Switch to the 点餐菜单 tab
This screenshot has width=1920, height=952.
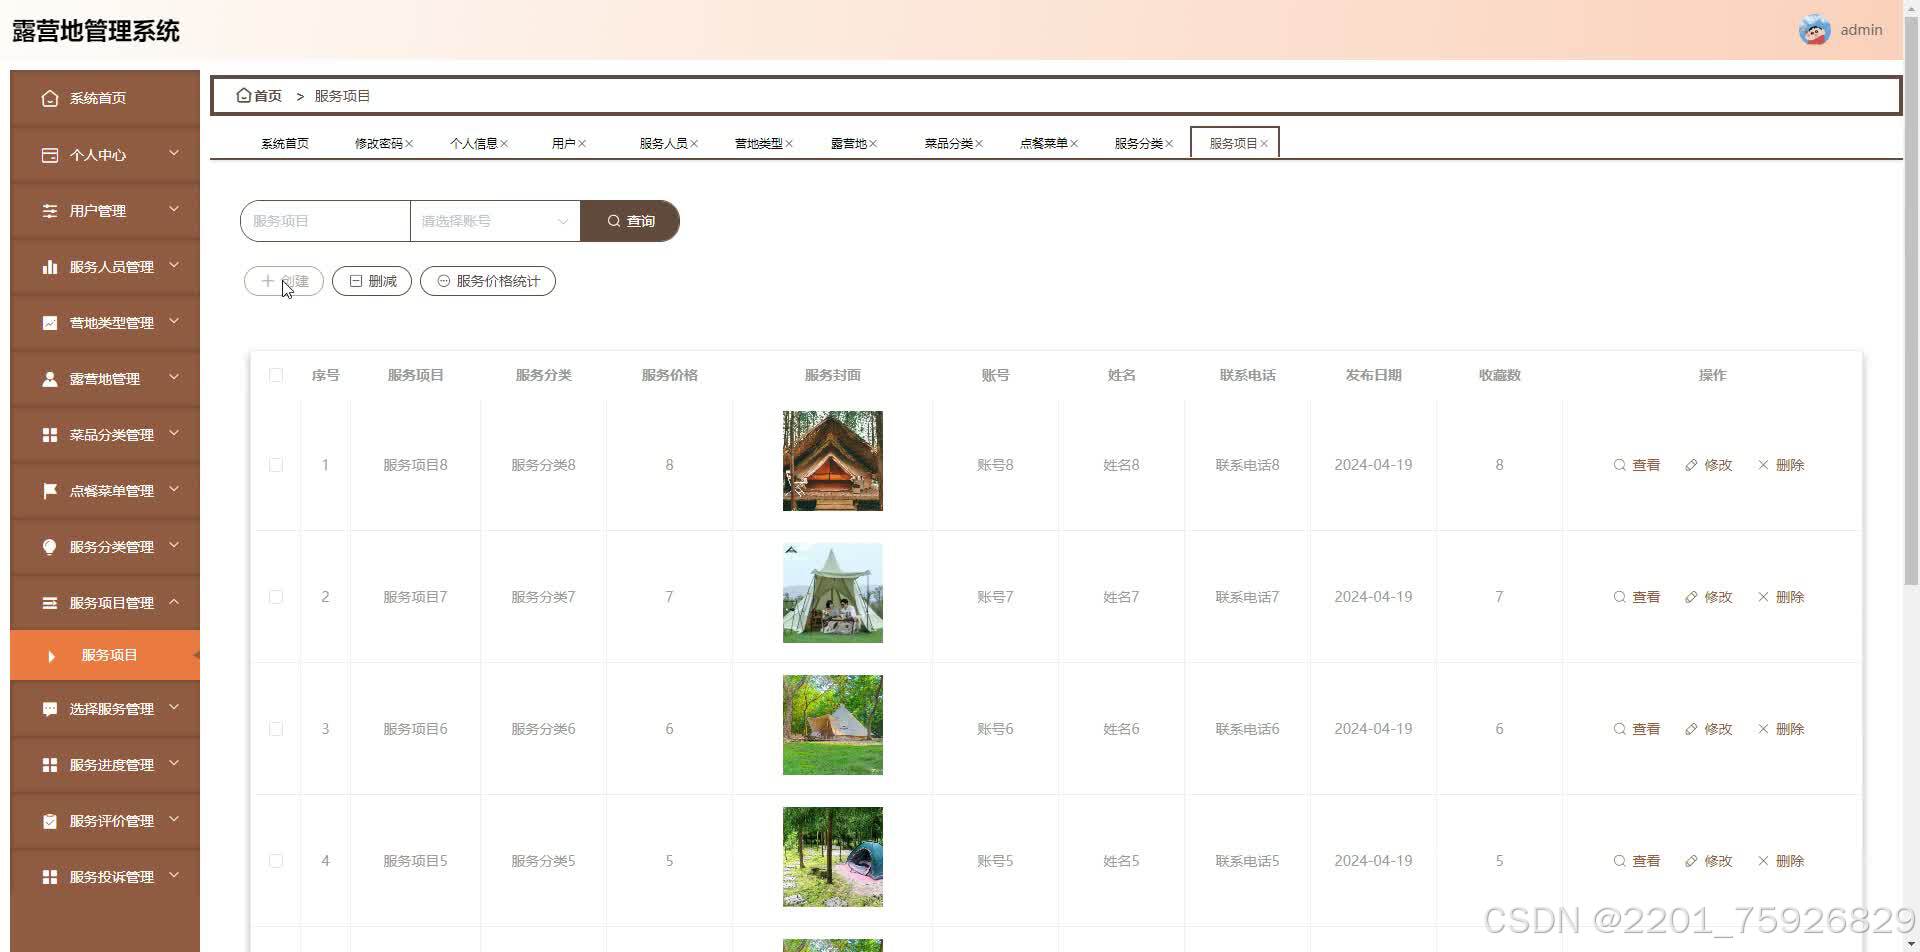(x=1043, y=144)
